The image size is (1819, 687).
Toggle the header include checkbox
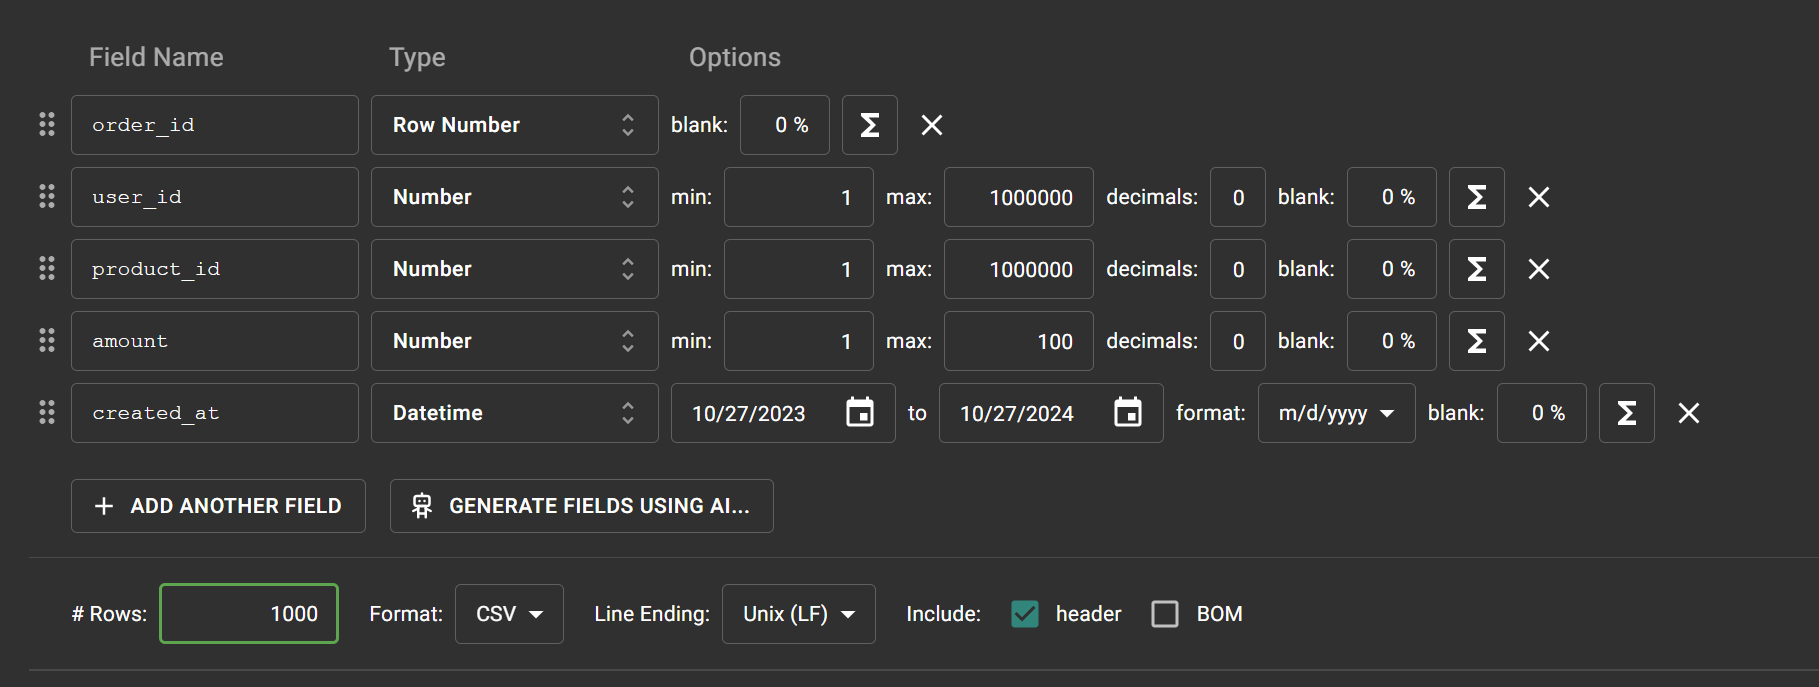click(x=1025, y=614)
